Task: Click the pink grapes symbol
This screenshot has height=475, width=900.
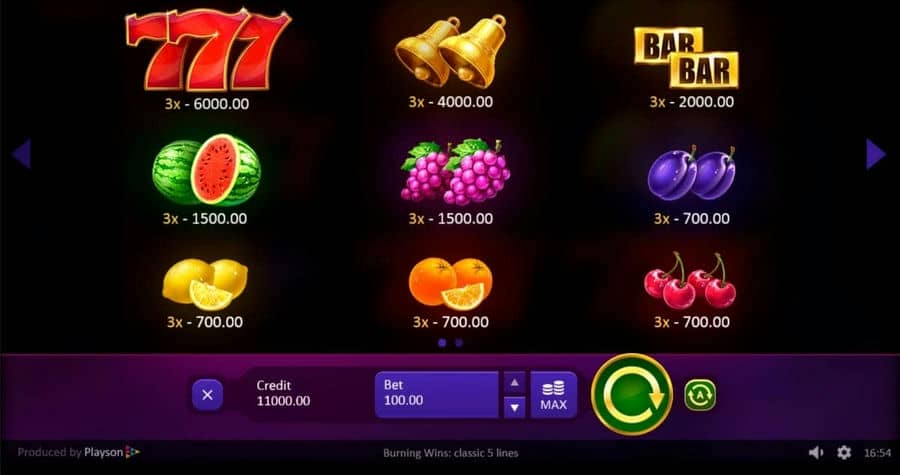Action: pyautogui.click(x=455, y=172)
